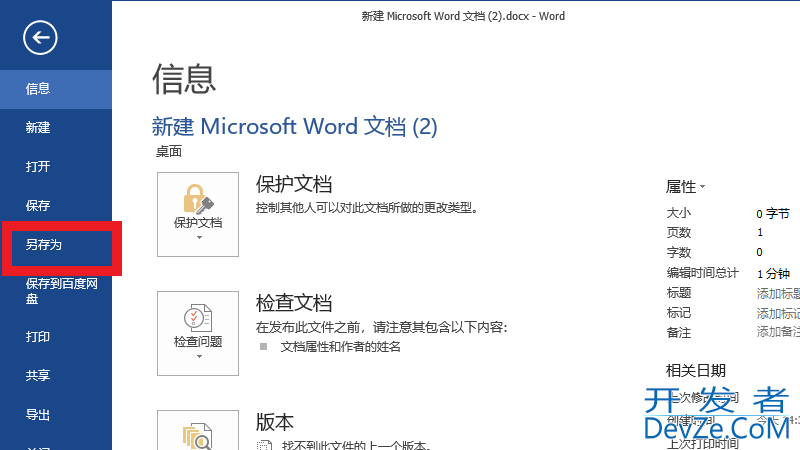The height and width of the screenshot is (450, 800).
Task: Click the 保护文档 lock and key button
Action: 198,214
